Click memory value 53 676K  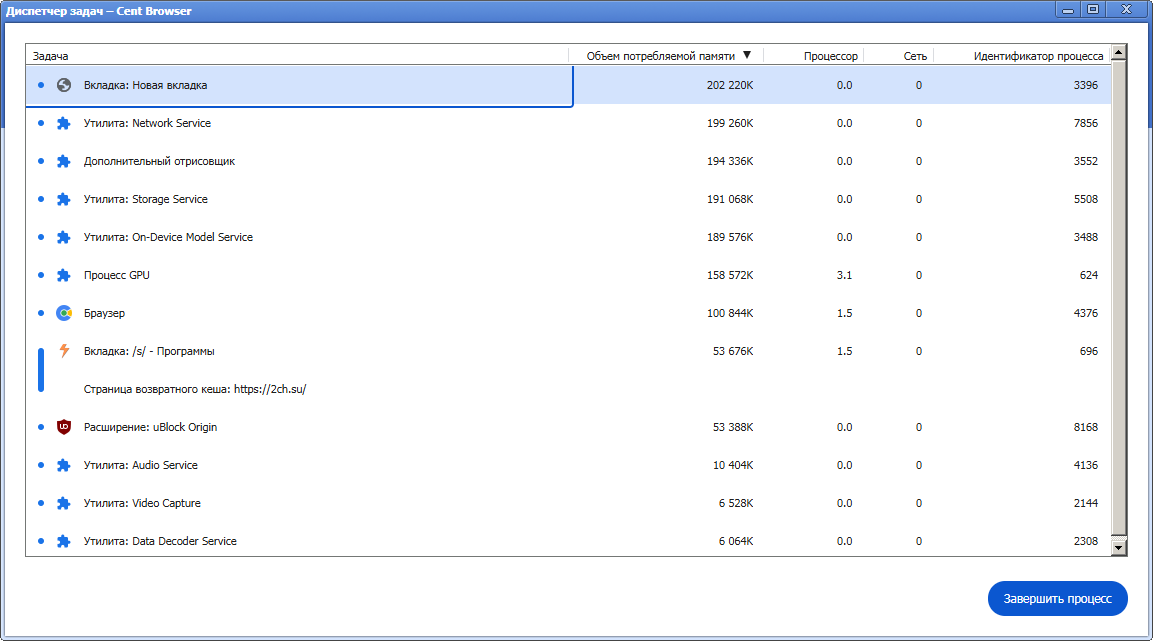pyautogui.click(x=732, y=351)
